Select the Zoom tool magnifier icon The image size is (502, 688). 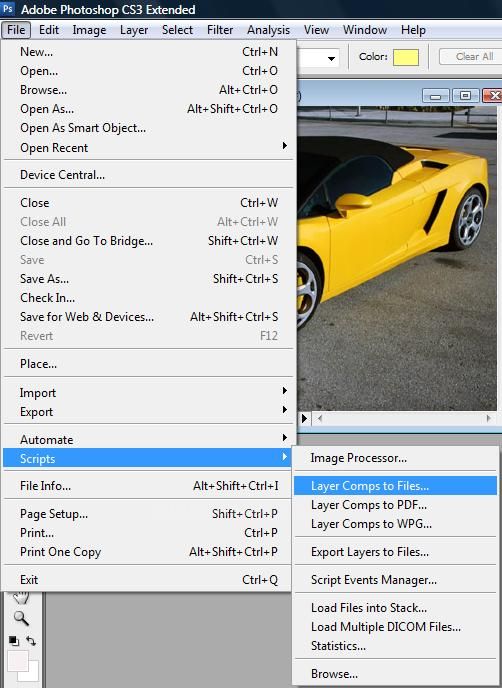21,618
